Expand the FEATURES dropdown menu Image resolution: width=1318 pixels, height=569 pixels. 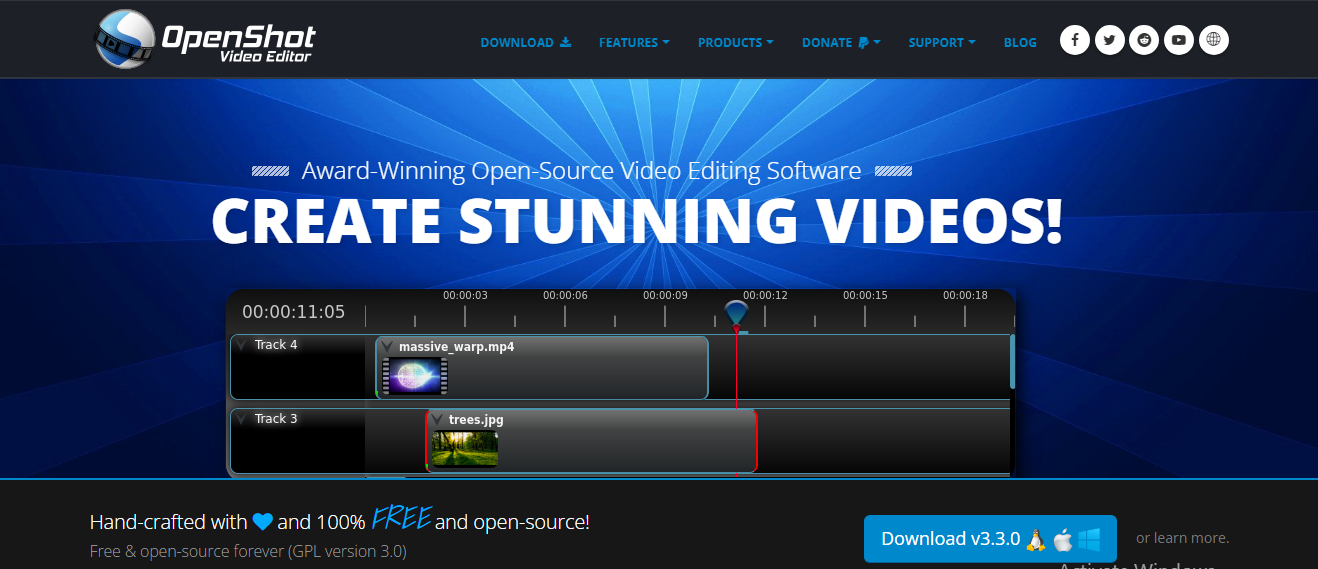click(634, 43)
